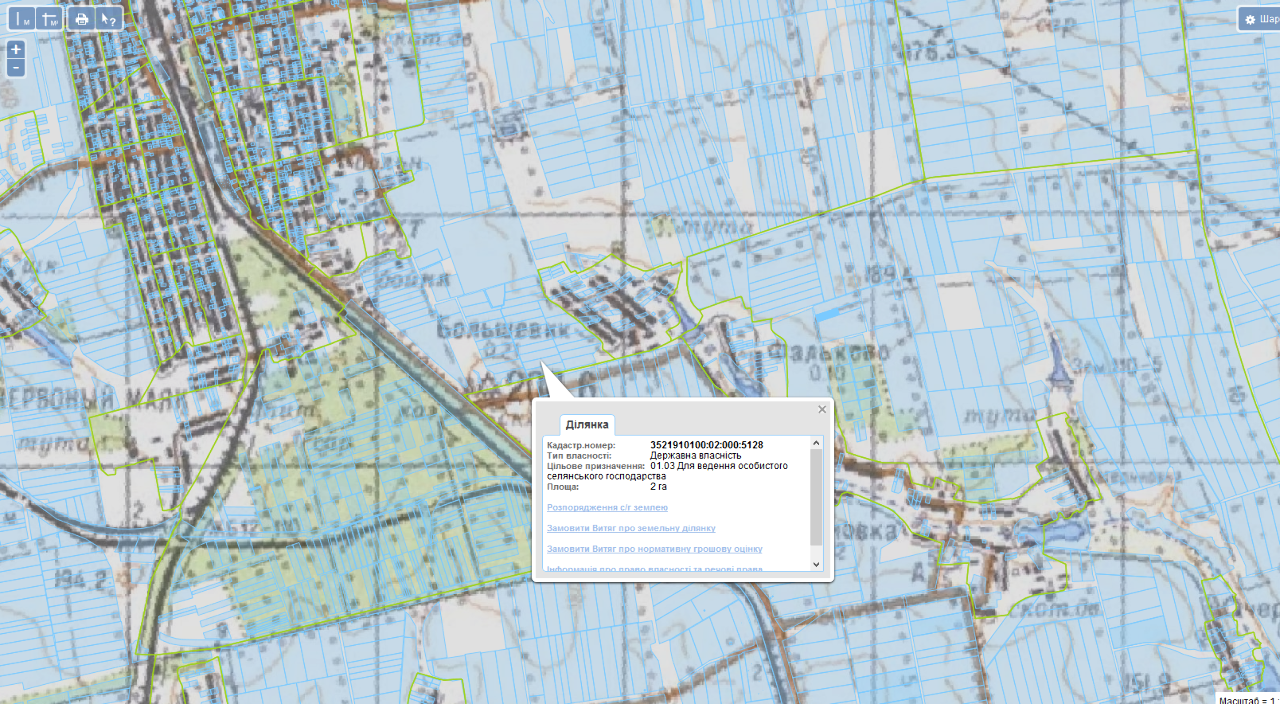Click cadastral number 3521910100:02:000:5128

pos(707,445)
